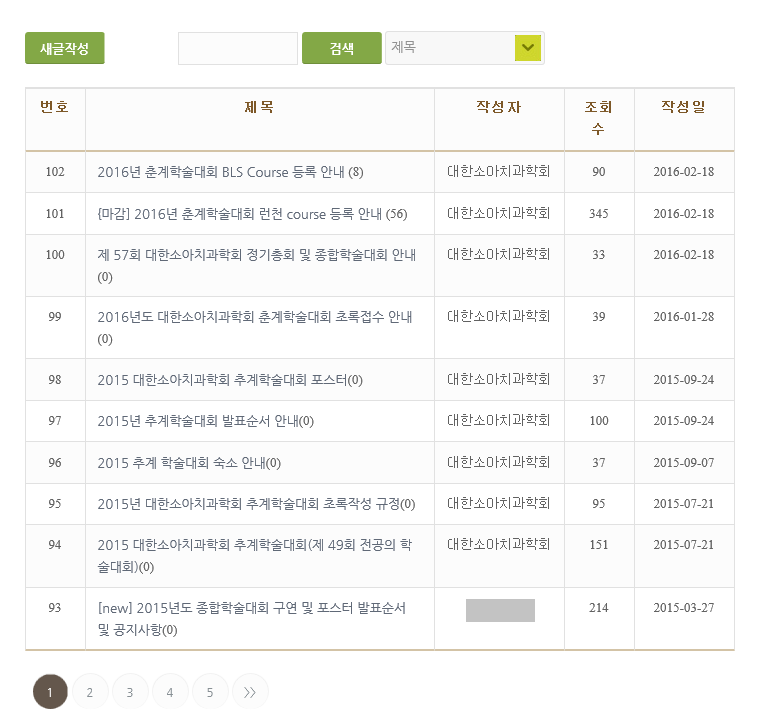The height and width of the screenshot is (728, 760).
Task: Open post 2015 추계 학술대회 숙소 안내
Action: 189,463
